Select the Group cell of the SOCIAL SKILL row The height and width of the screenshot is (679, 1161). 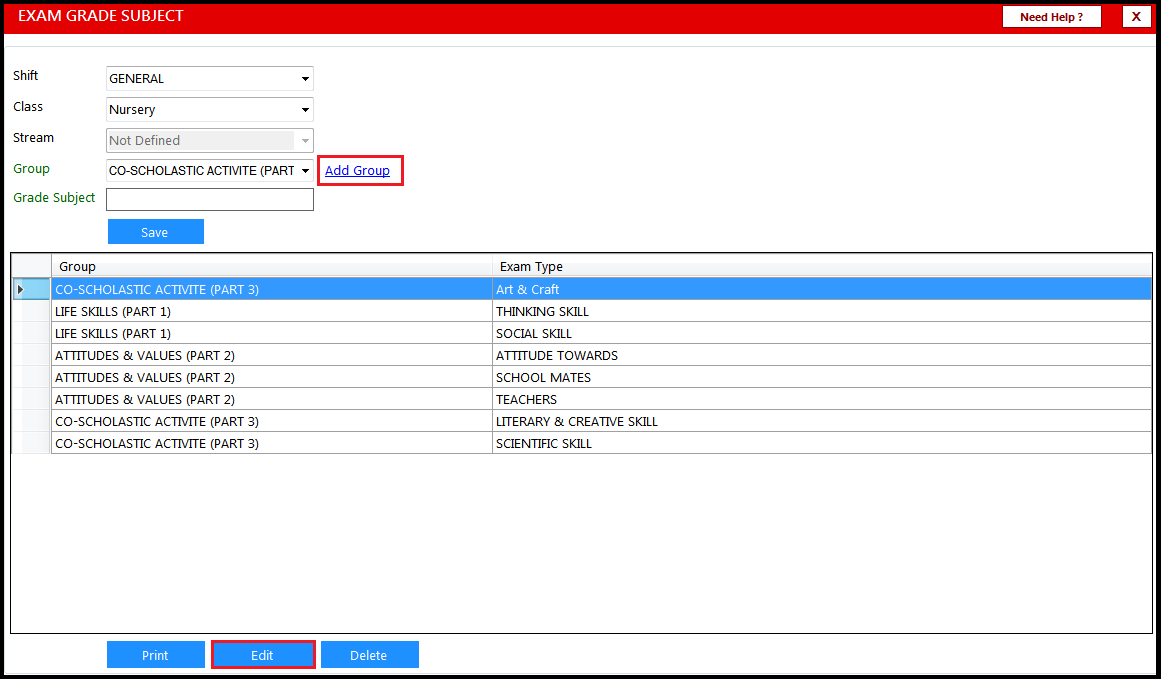click(x=272, y=333)
